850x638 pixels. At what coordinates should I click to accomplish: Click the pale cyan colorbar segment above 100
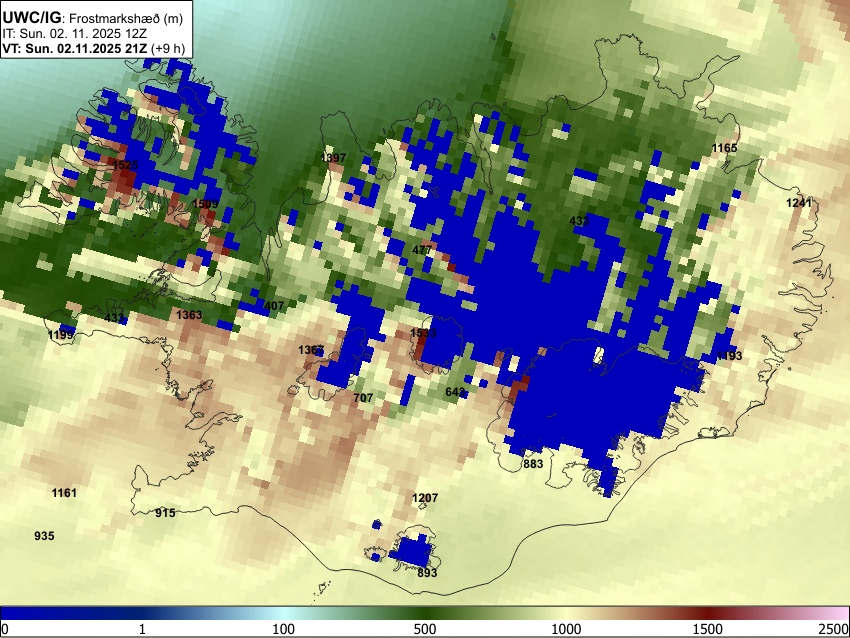coord(284,613)
